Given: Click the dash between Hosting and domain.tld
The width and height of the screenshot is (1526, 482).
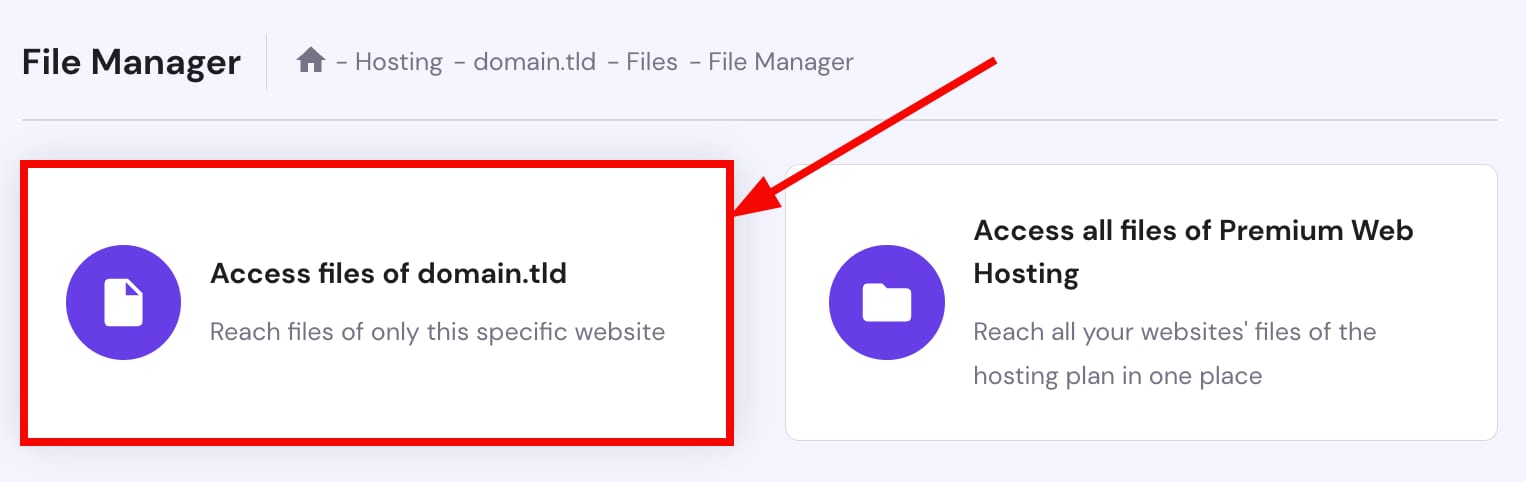Looking at the screenshot, I should point(459,62).
